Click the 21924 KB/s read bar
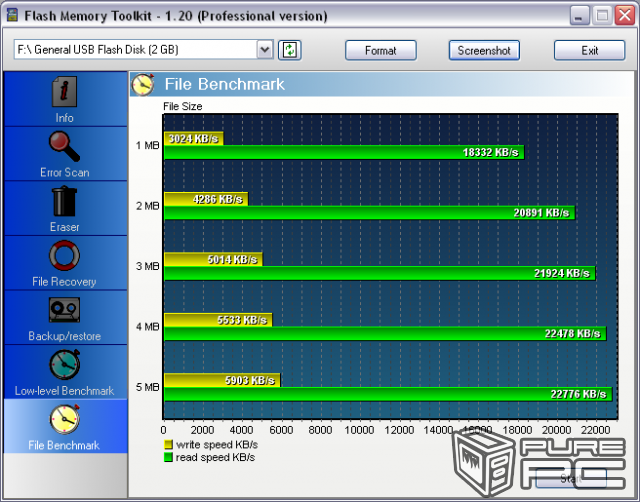Image resolution: width=640 pixels, height=502 pixels. [x=380, y=273]
